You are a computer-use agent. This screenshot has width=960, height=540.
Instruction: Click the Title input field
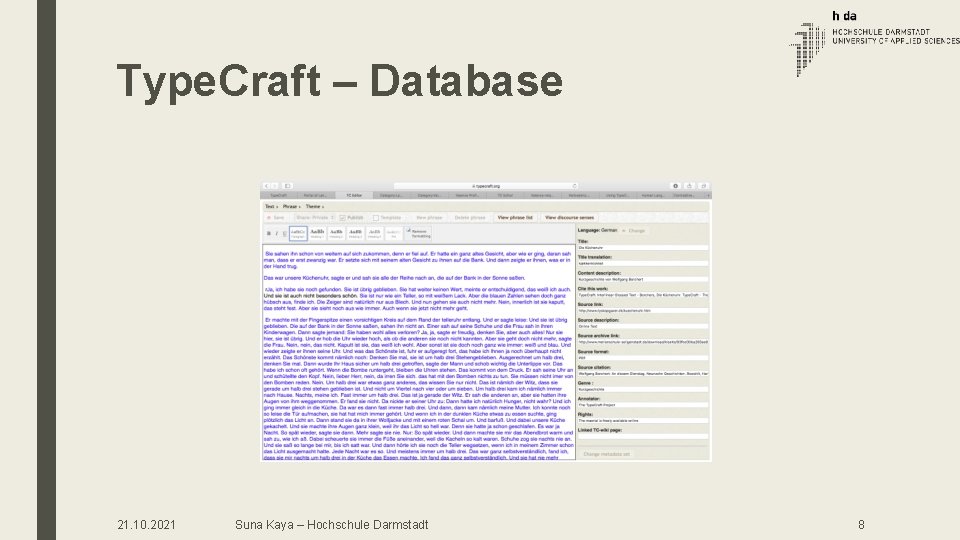click(x=643, y=248)
